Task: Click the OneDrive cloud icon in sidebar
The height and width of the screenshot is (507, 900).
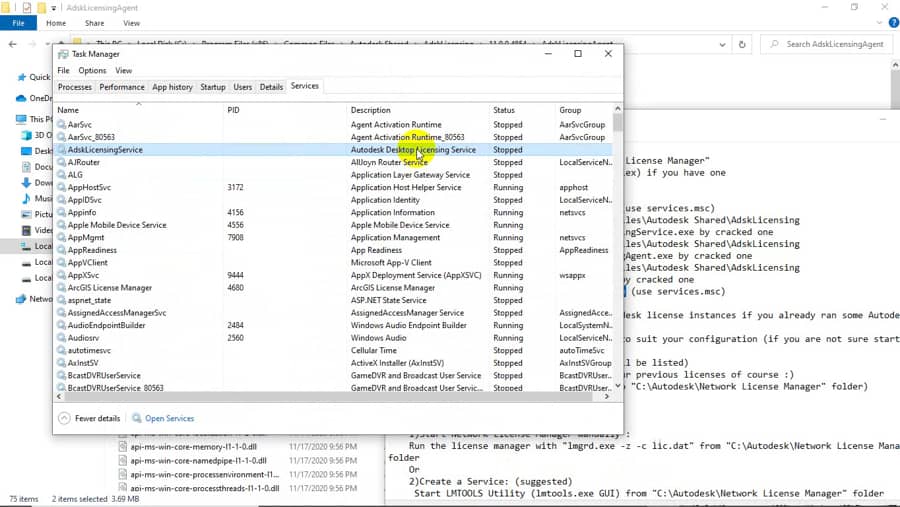Action: pyautogui.click(x=21, y=98)
